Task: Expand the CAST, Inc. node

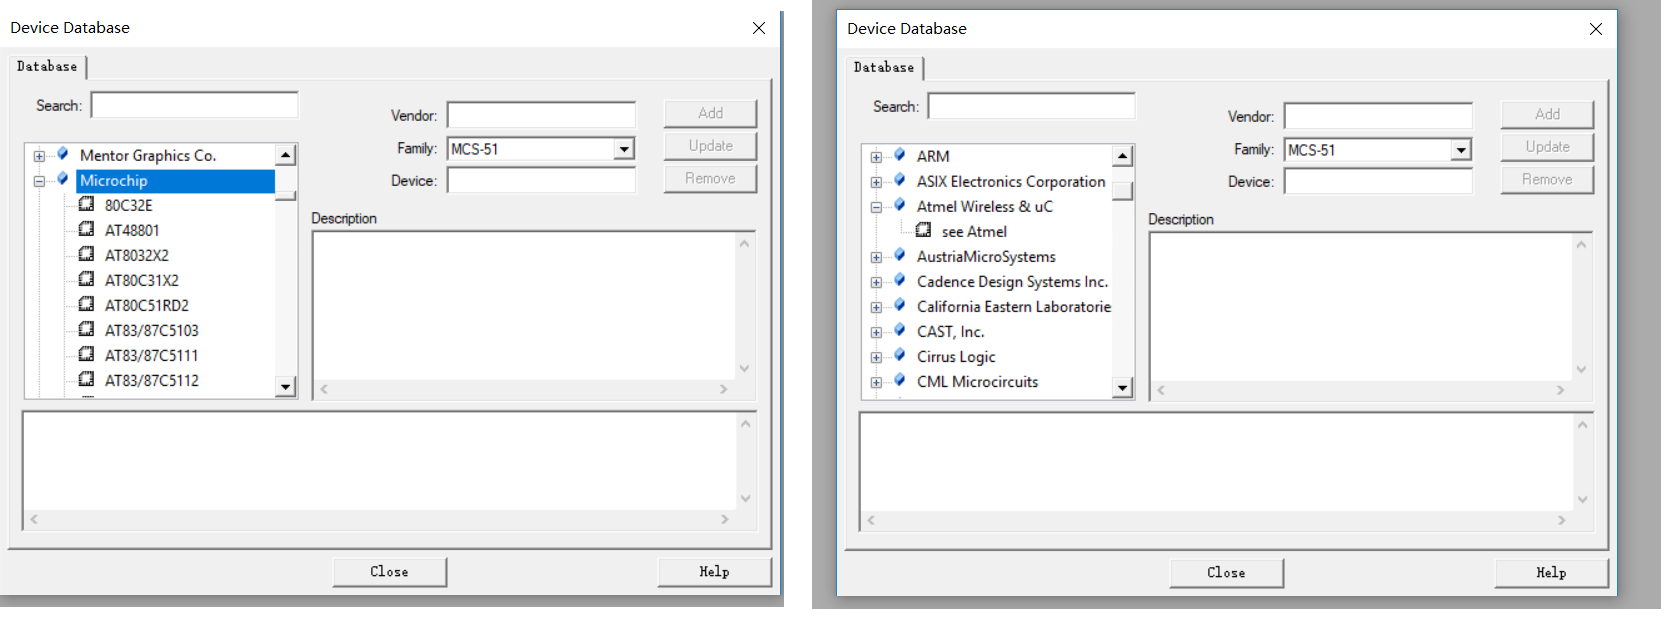Action: [876, 332]
